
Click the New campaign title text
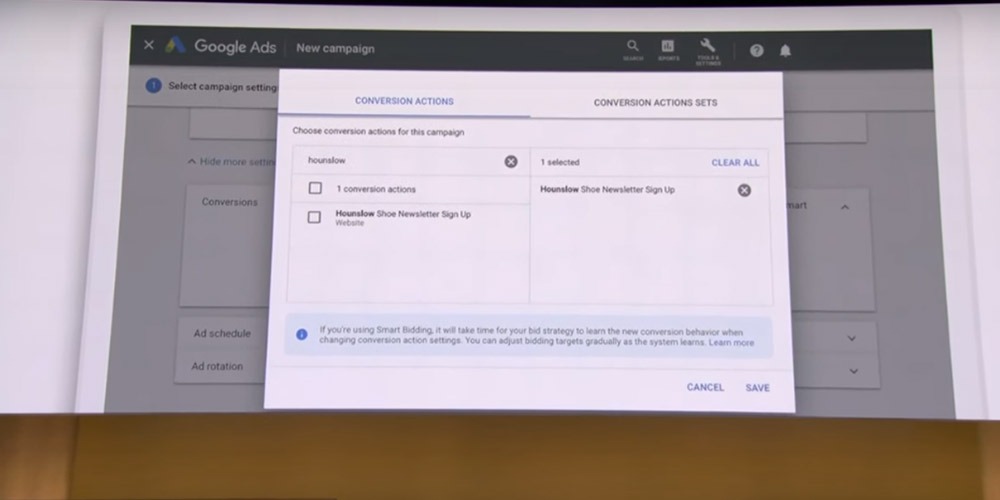(335, 48)
